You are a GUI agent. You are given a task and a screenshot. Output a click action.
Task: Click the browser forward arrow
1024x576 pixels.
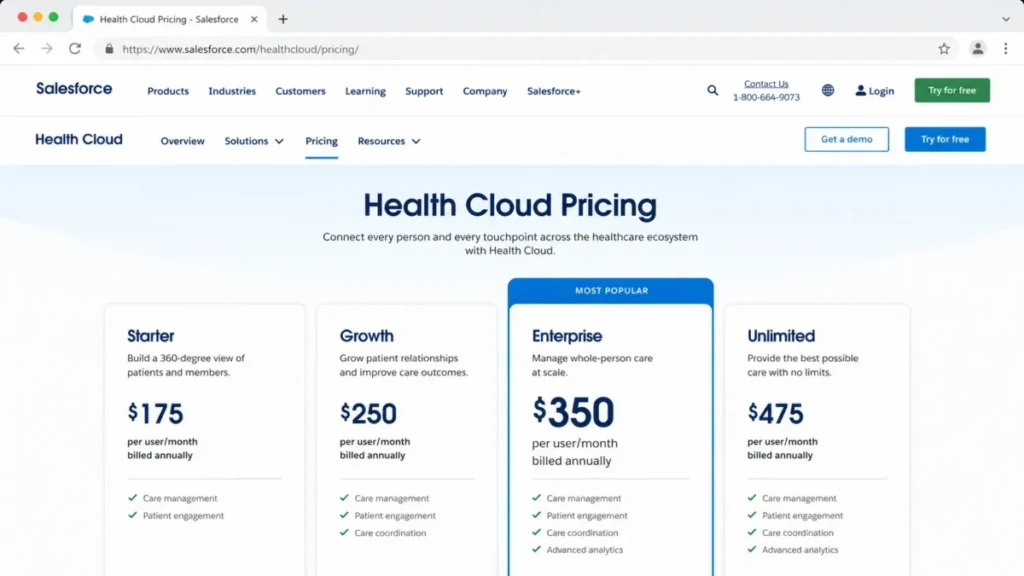tap(46, 48)
